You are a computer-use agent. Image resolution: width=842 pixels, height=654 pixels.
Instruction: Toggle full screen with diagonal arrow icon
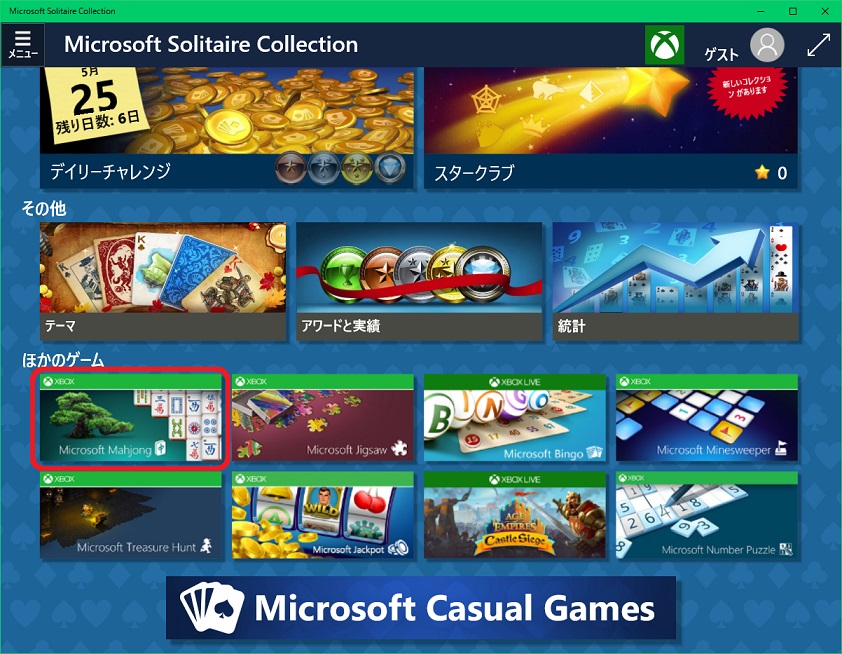pyautogui.click(x=818, y=45)
